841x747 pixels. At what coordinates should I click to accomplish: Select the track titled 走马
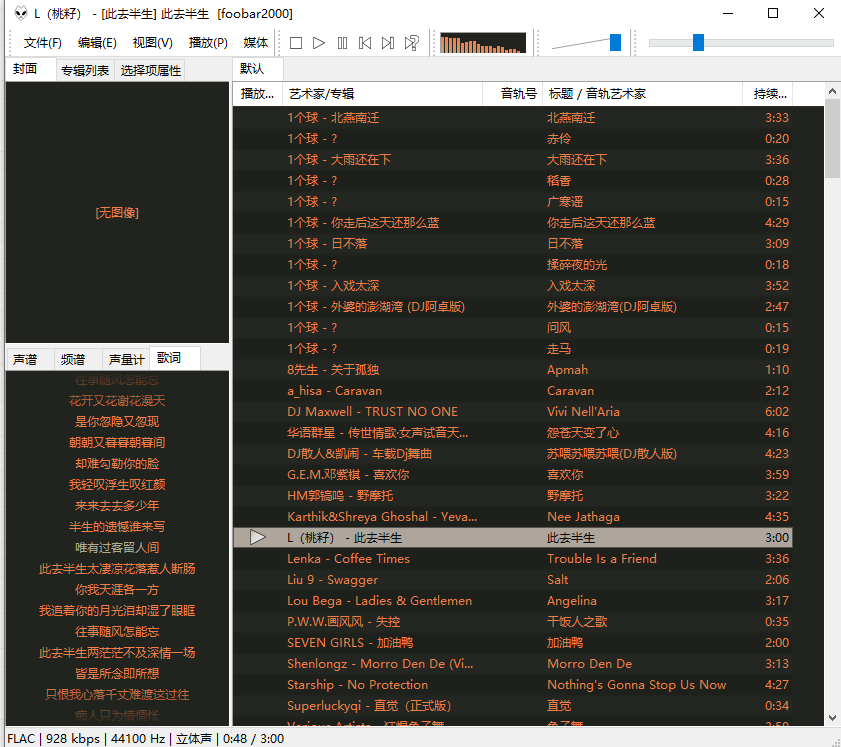pos(513,349)
